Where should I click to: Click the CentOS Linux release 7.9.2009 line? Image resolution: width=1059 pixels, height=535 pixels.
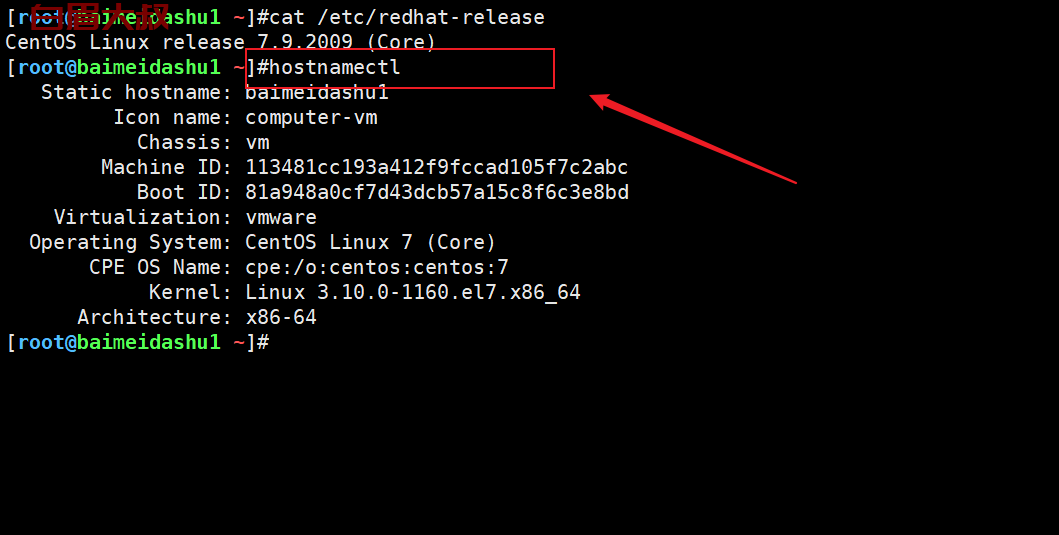pos(221,42)
